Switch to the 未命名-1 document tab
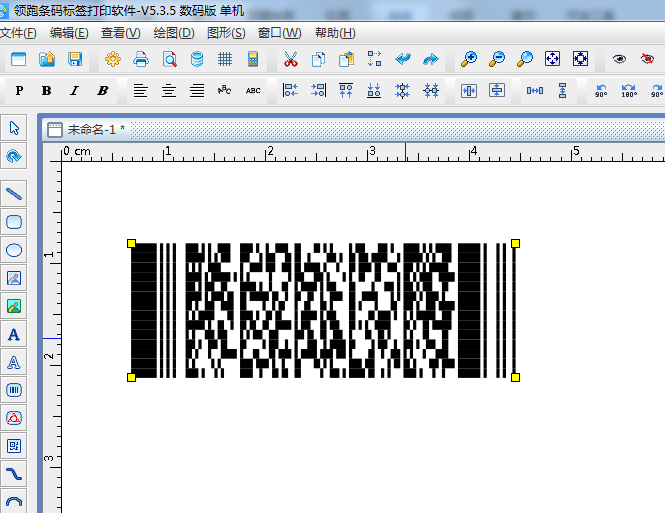This screenshot has width=665, height=513. [x=95, y=130]
